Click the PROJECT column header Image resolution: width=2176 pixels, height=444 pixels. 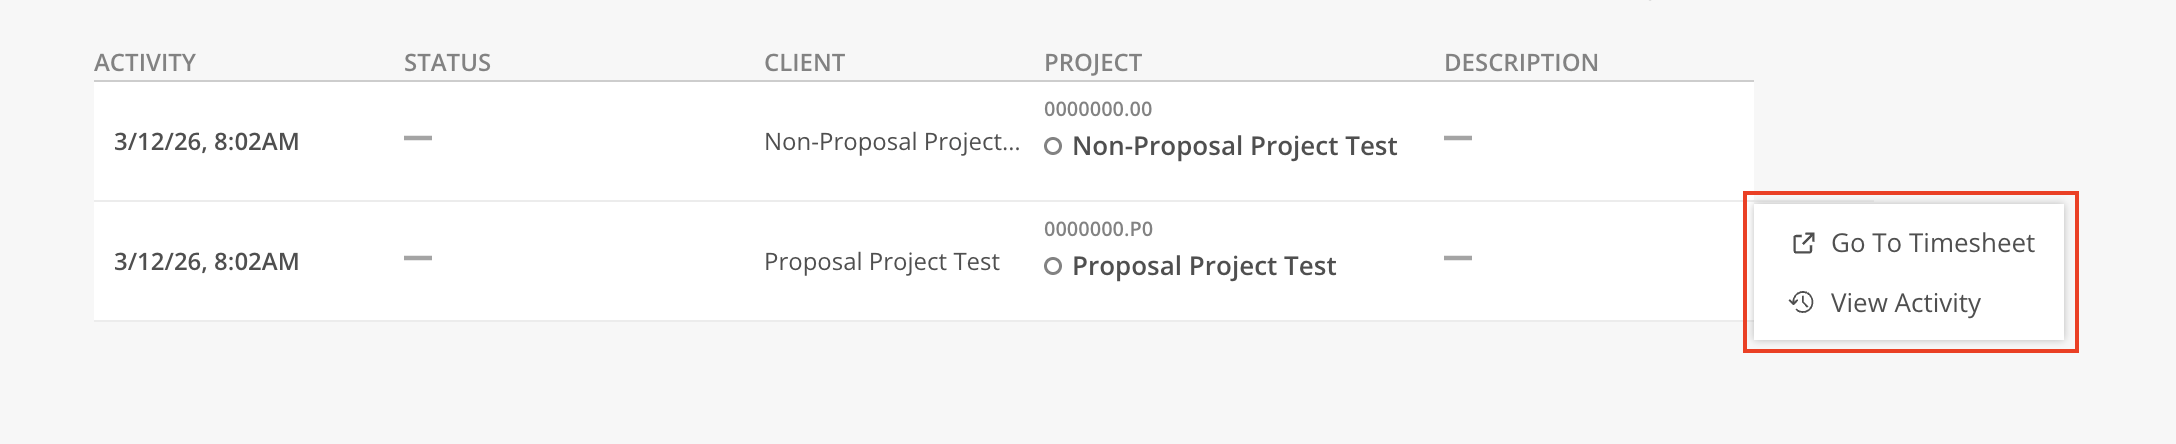click(1092, 63)
